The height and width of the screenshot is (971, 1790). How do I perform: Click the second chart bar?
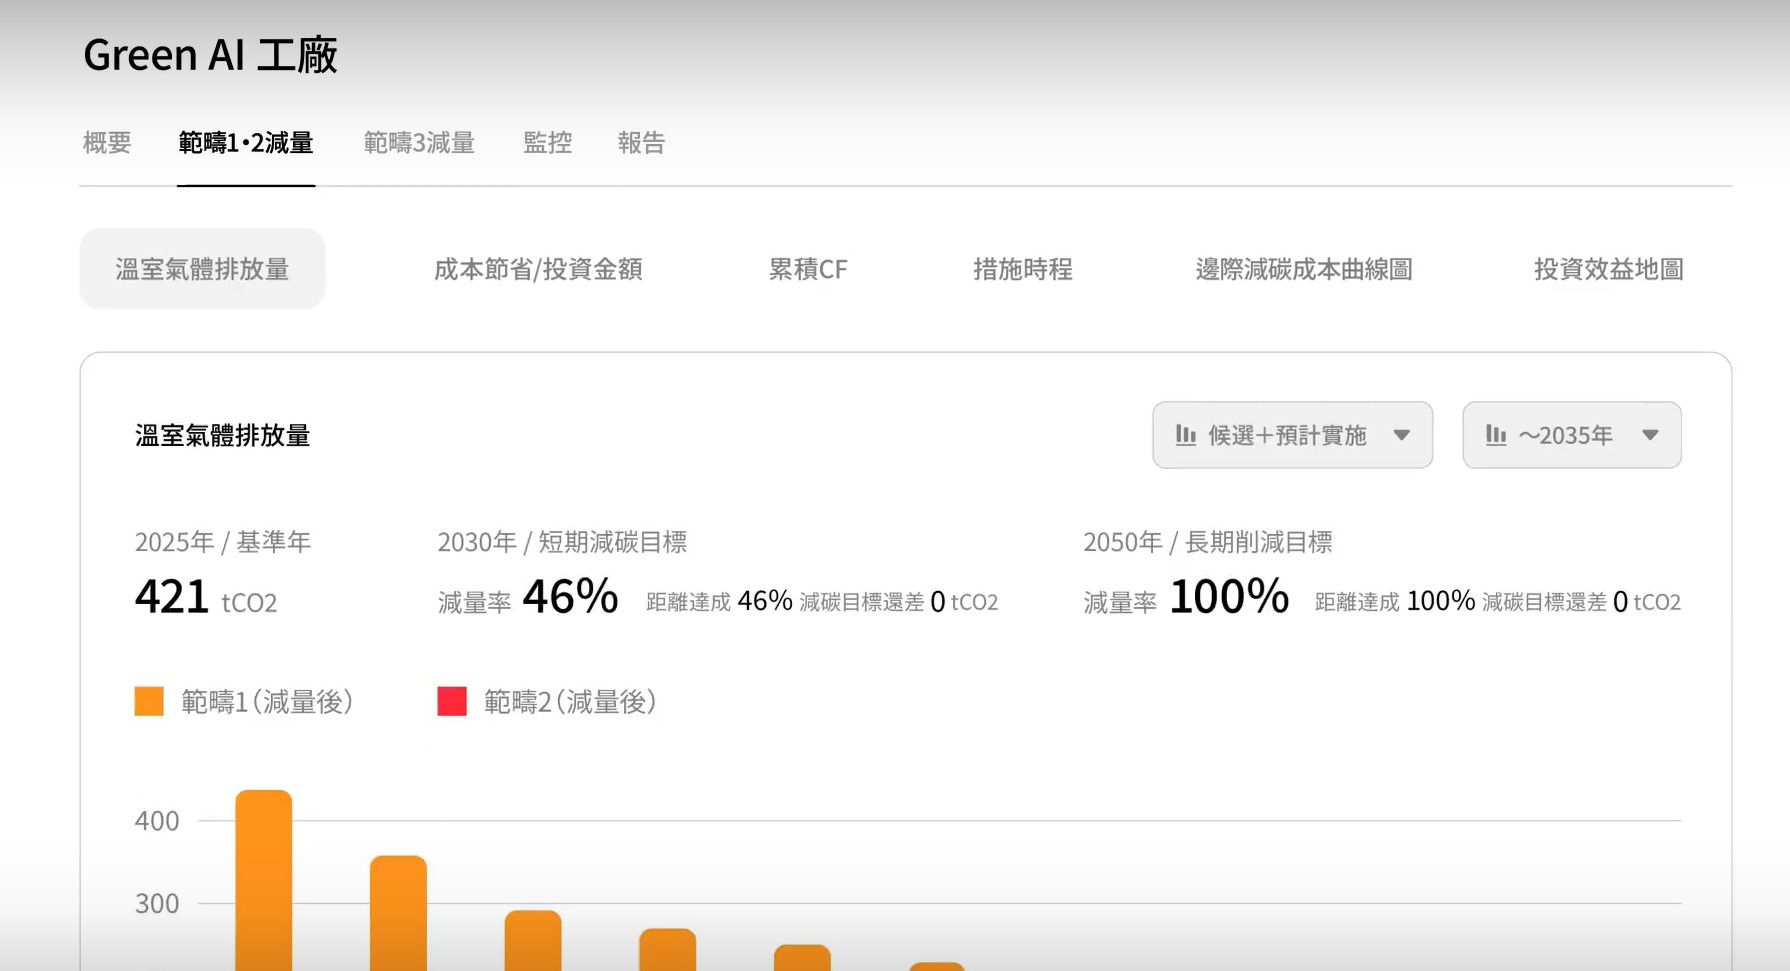(398, 913)
